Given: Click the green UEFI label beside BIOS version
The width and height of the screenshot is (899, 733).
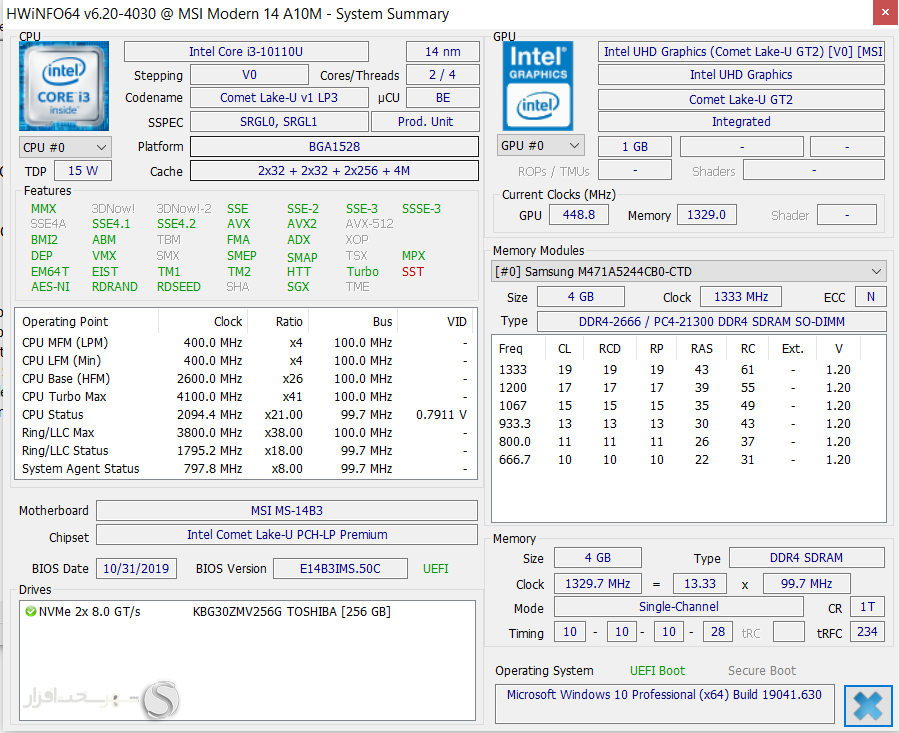Looking at the screenshot, I should coord(436,568).
